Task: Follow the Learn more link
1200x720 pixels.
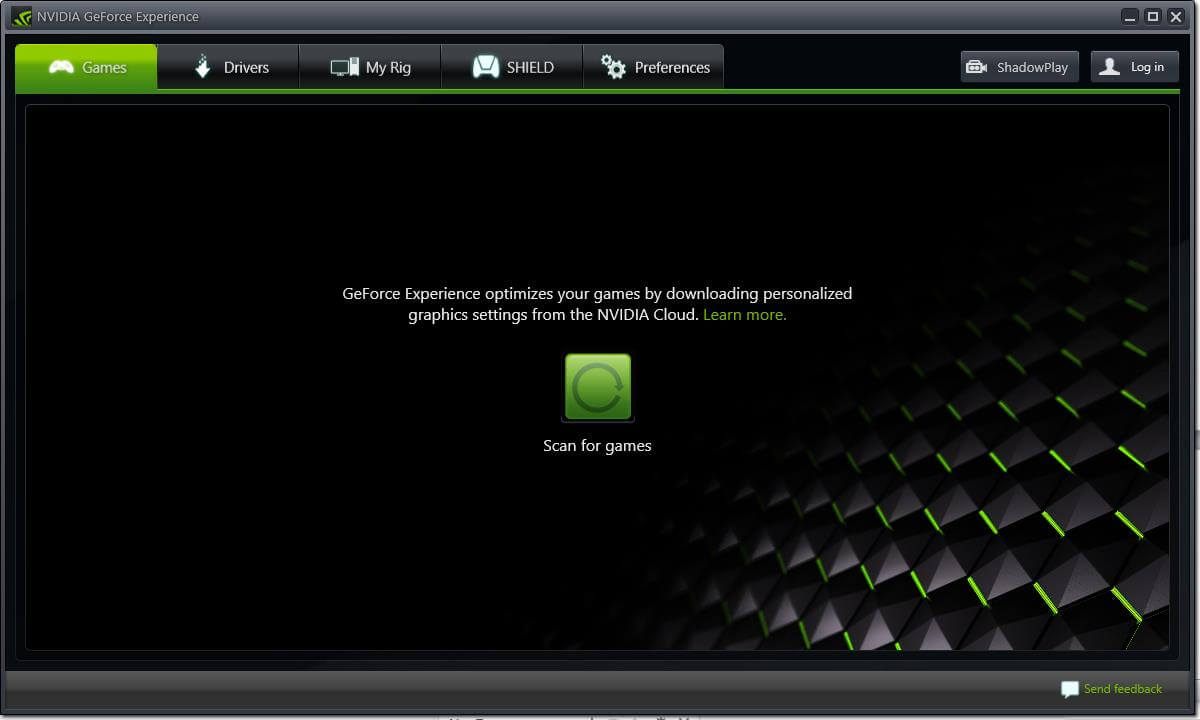Action: point(744,315)
